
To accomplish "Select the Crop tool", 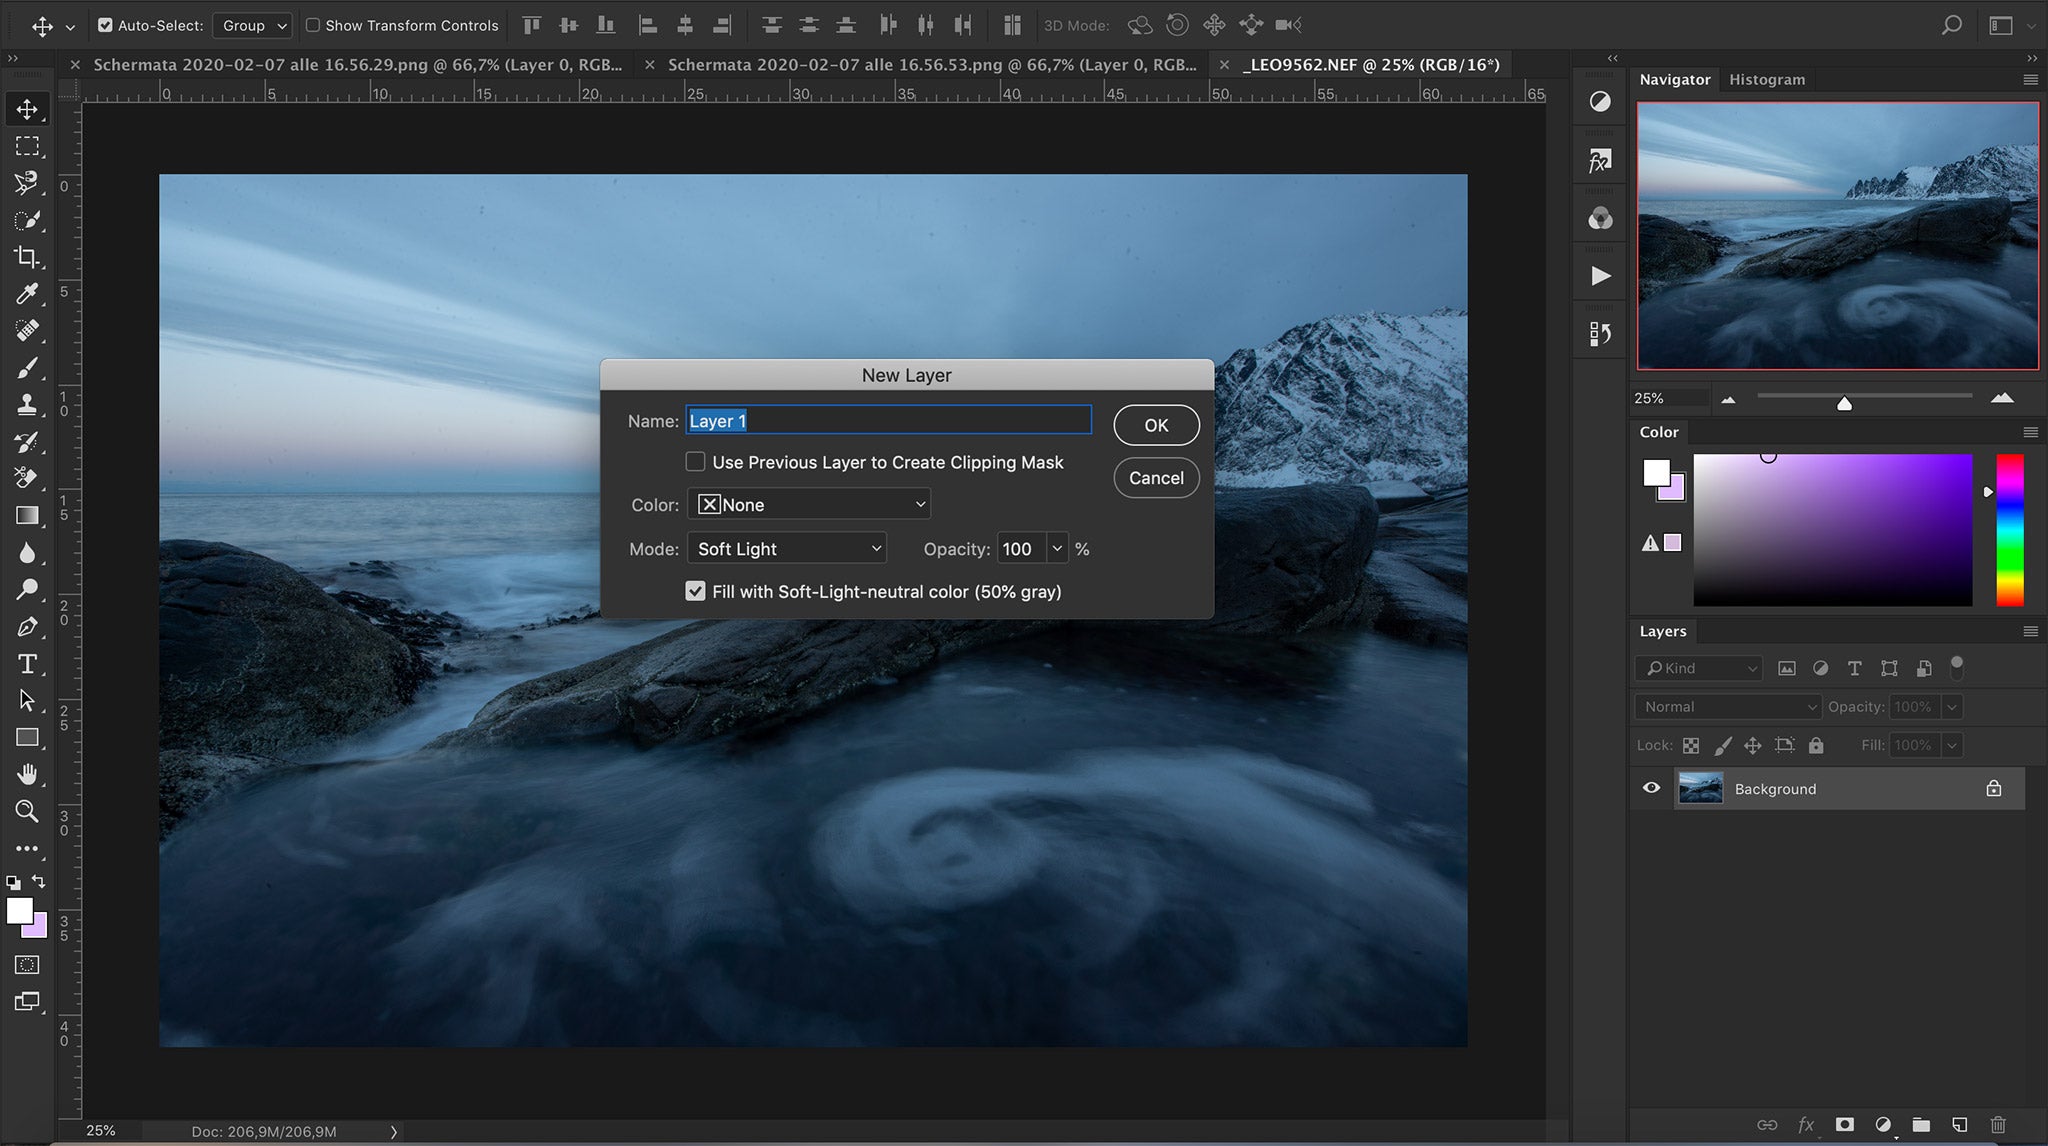I will (27, 257).
